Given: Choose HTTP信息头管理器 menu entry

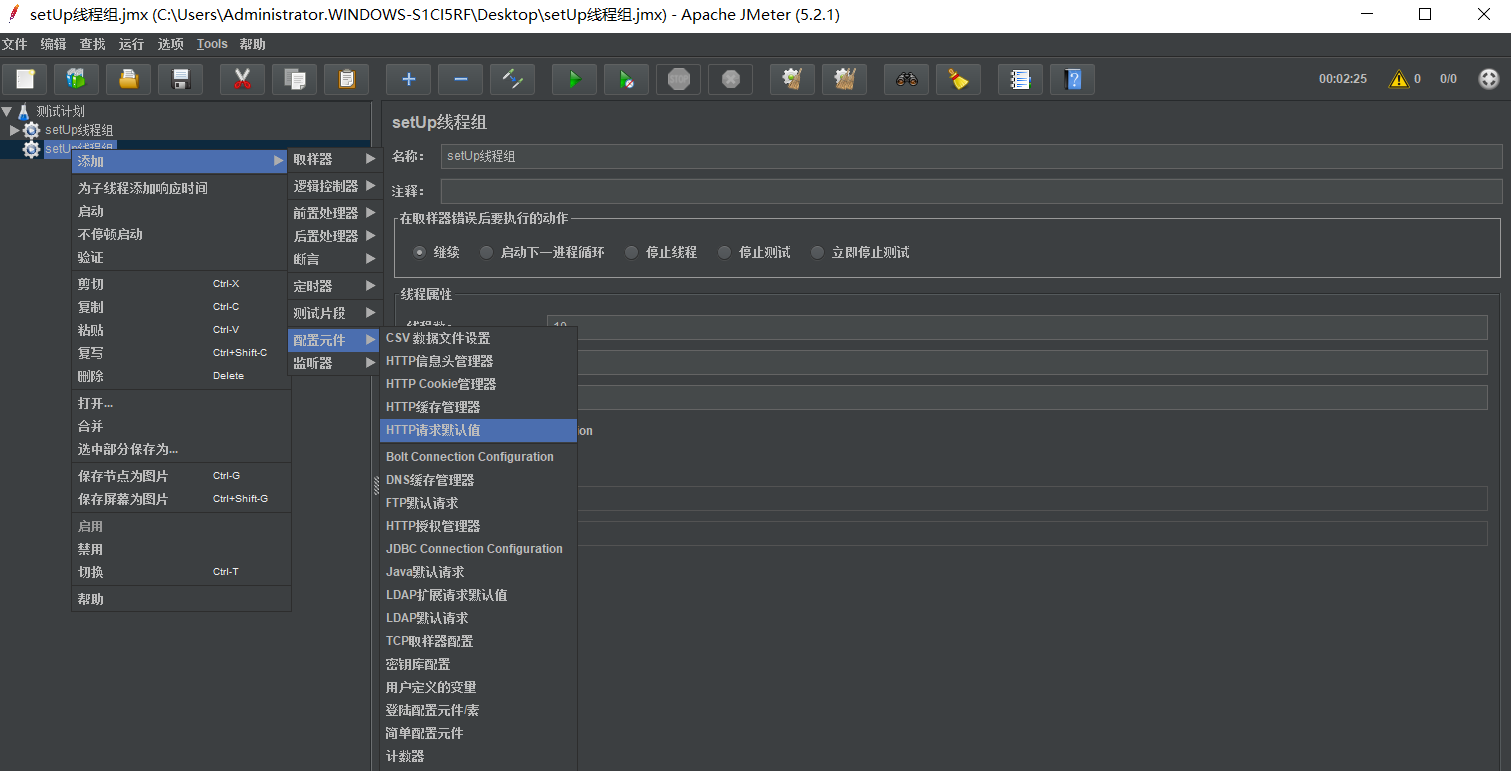Looking at the screenshot, I should tap(479, 361).
